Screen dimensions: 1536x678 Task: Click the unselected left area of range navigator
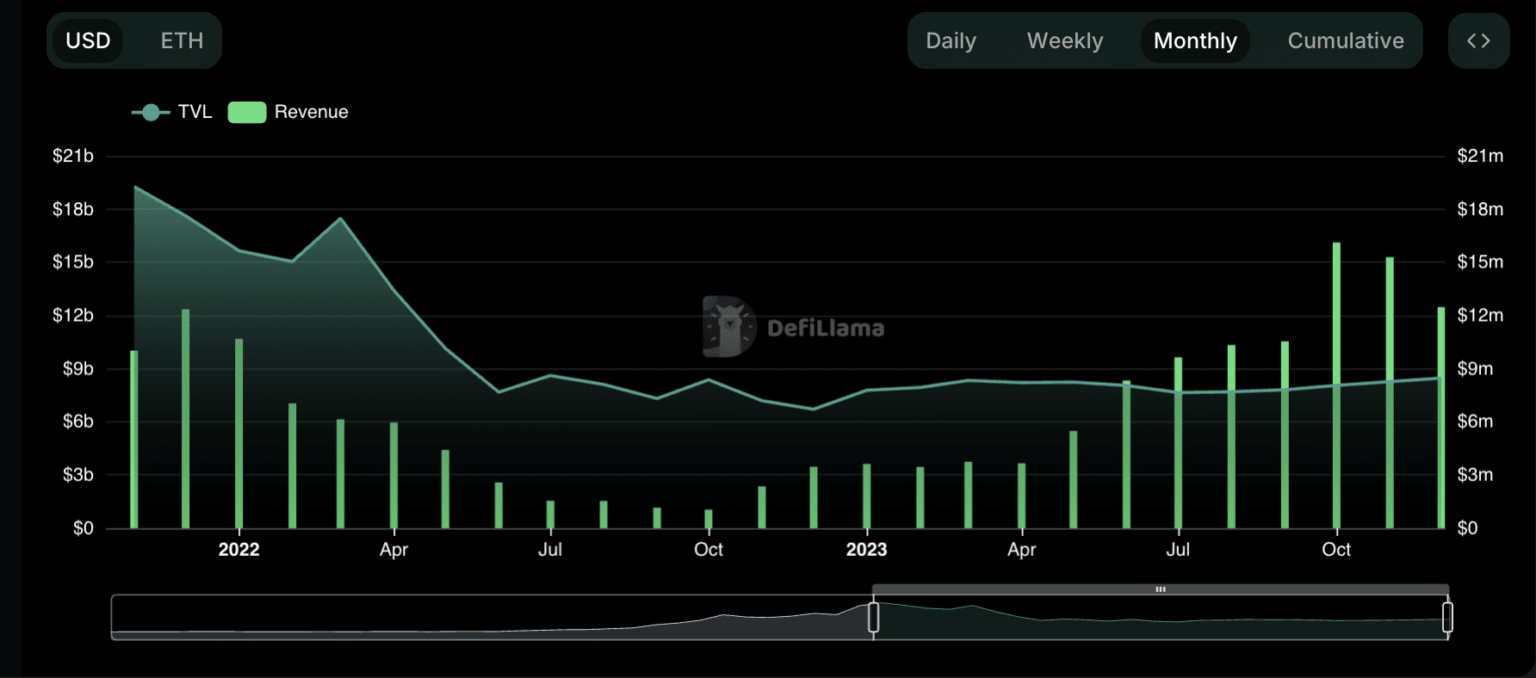[x=490, y=617]
